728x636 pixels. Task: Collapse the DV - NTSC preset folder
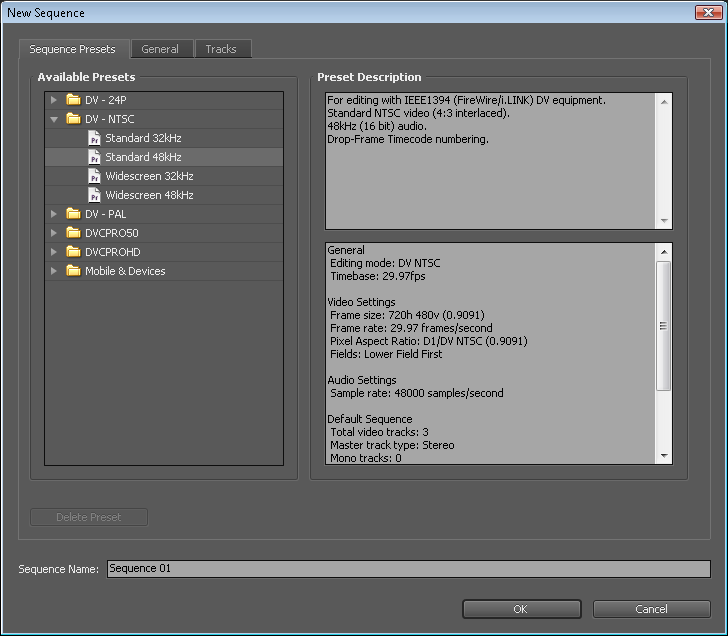pos(54,119)
